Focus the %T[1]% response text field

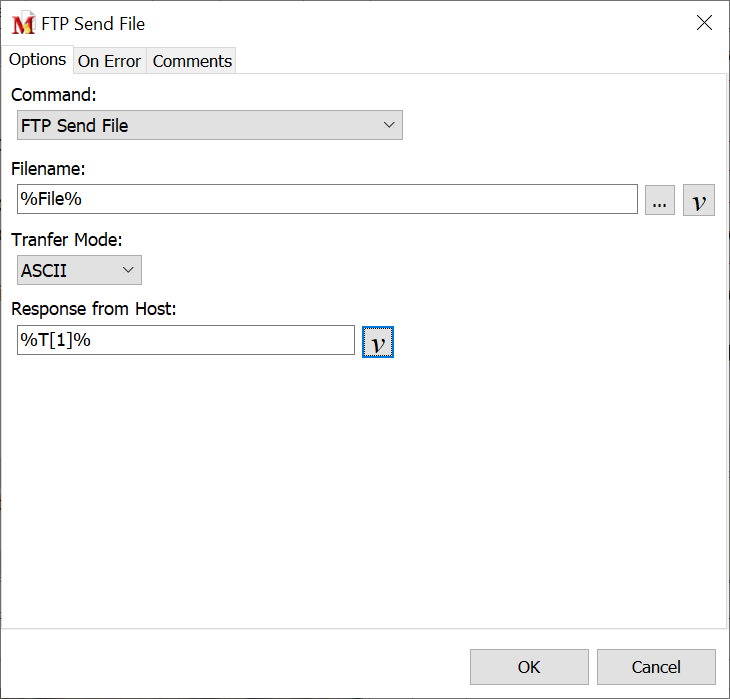186,340
